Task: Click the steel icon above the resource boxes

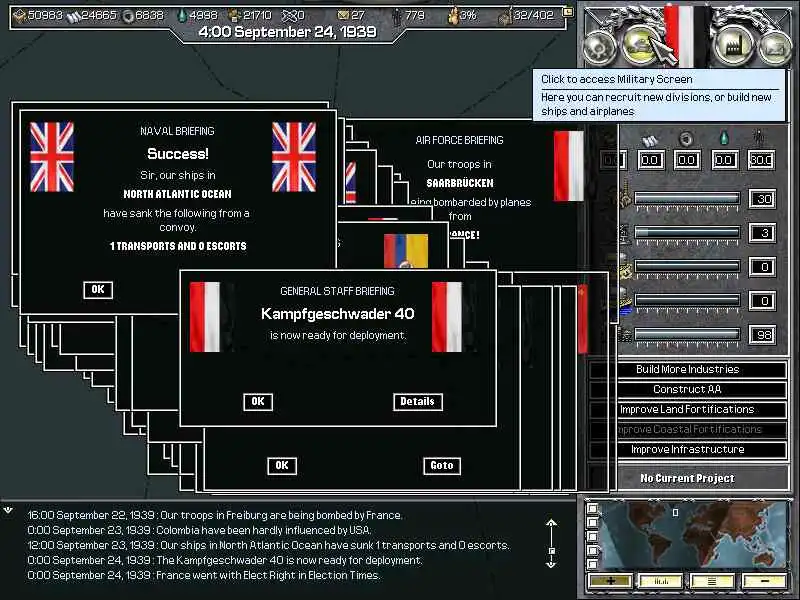Action: [x=649, y=140]
